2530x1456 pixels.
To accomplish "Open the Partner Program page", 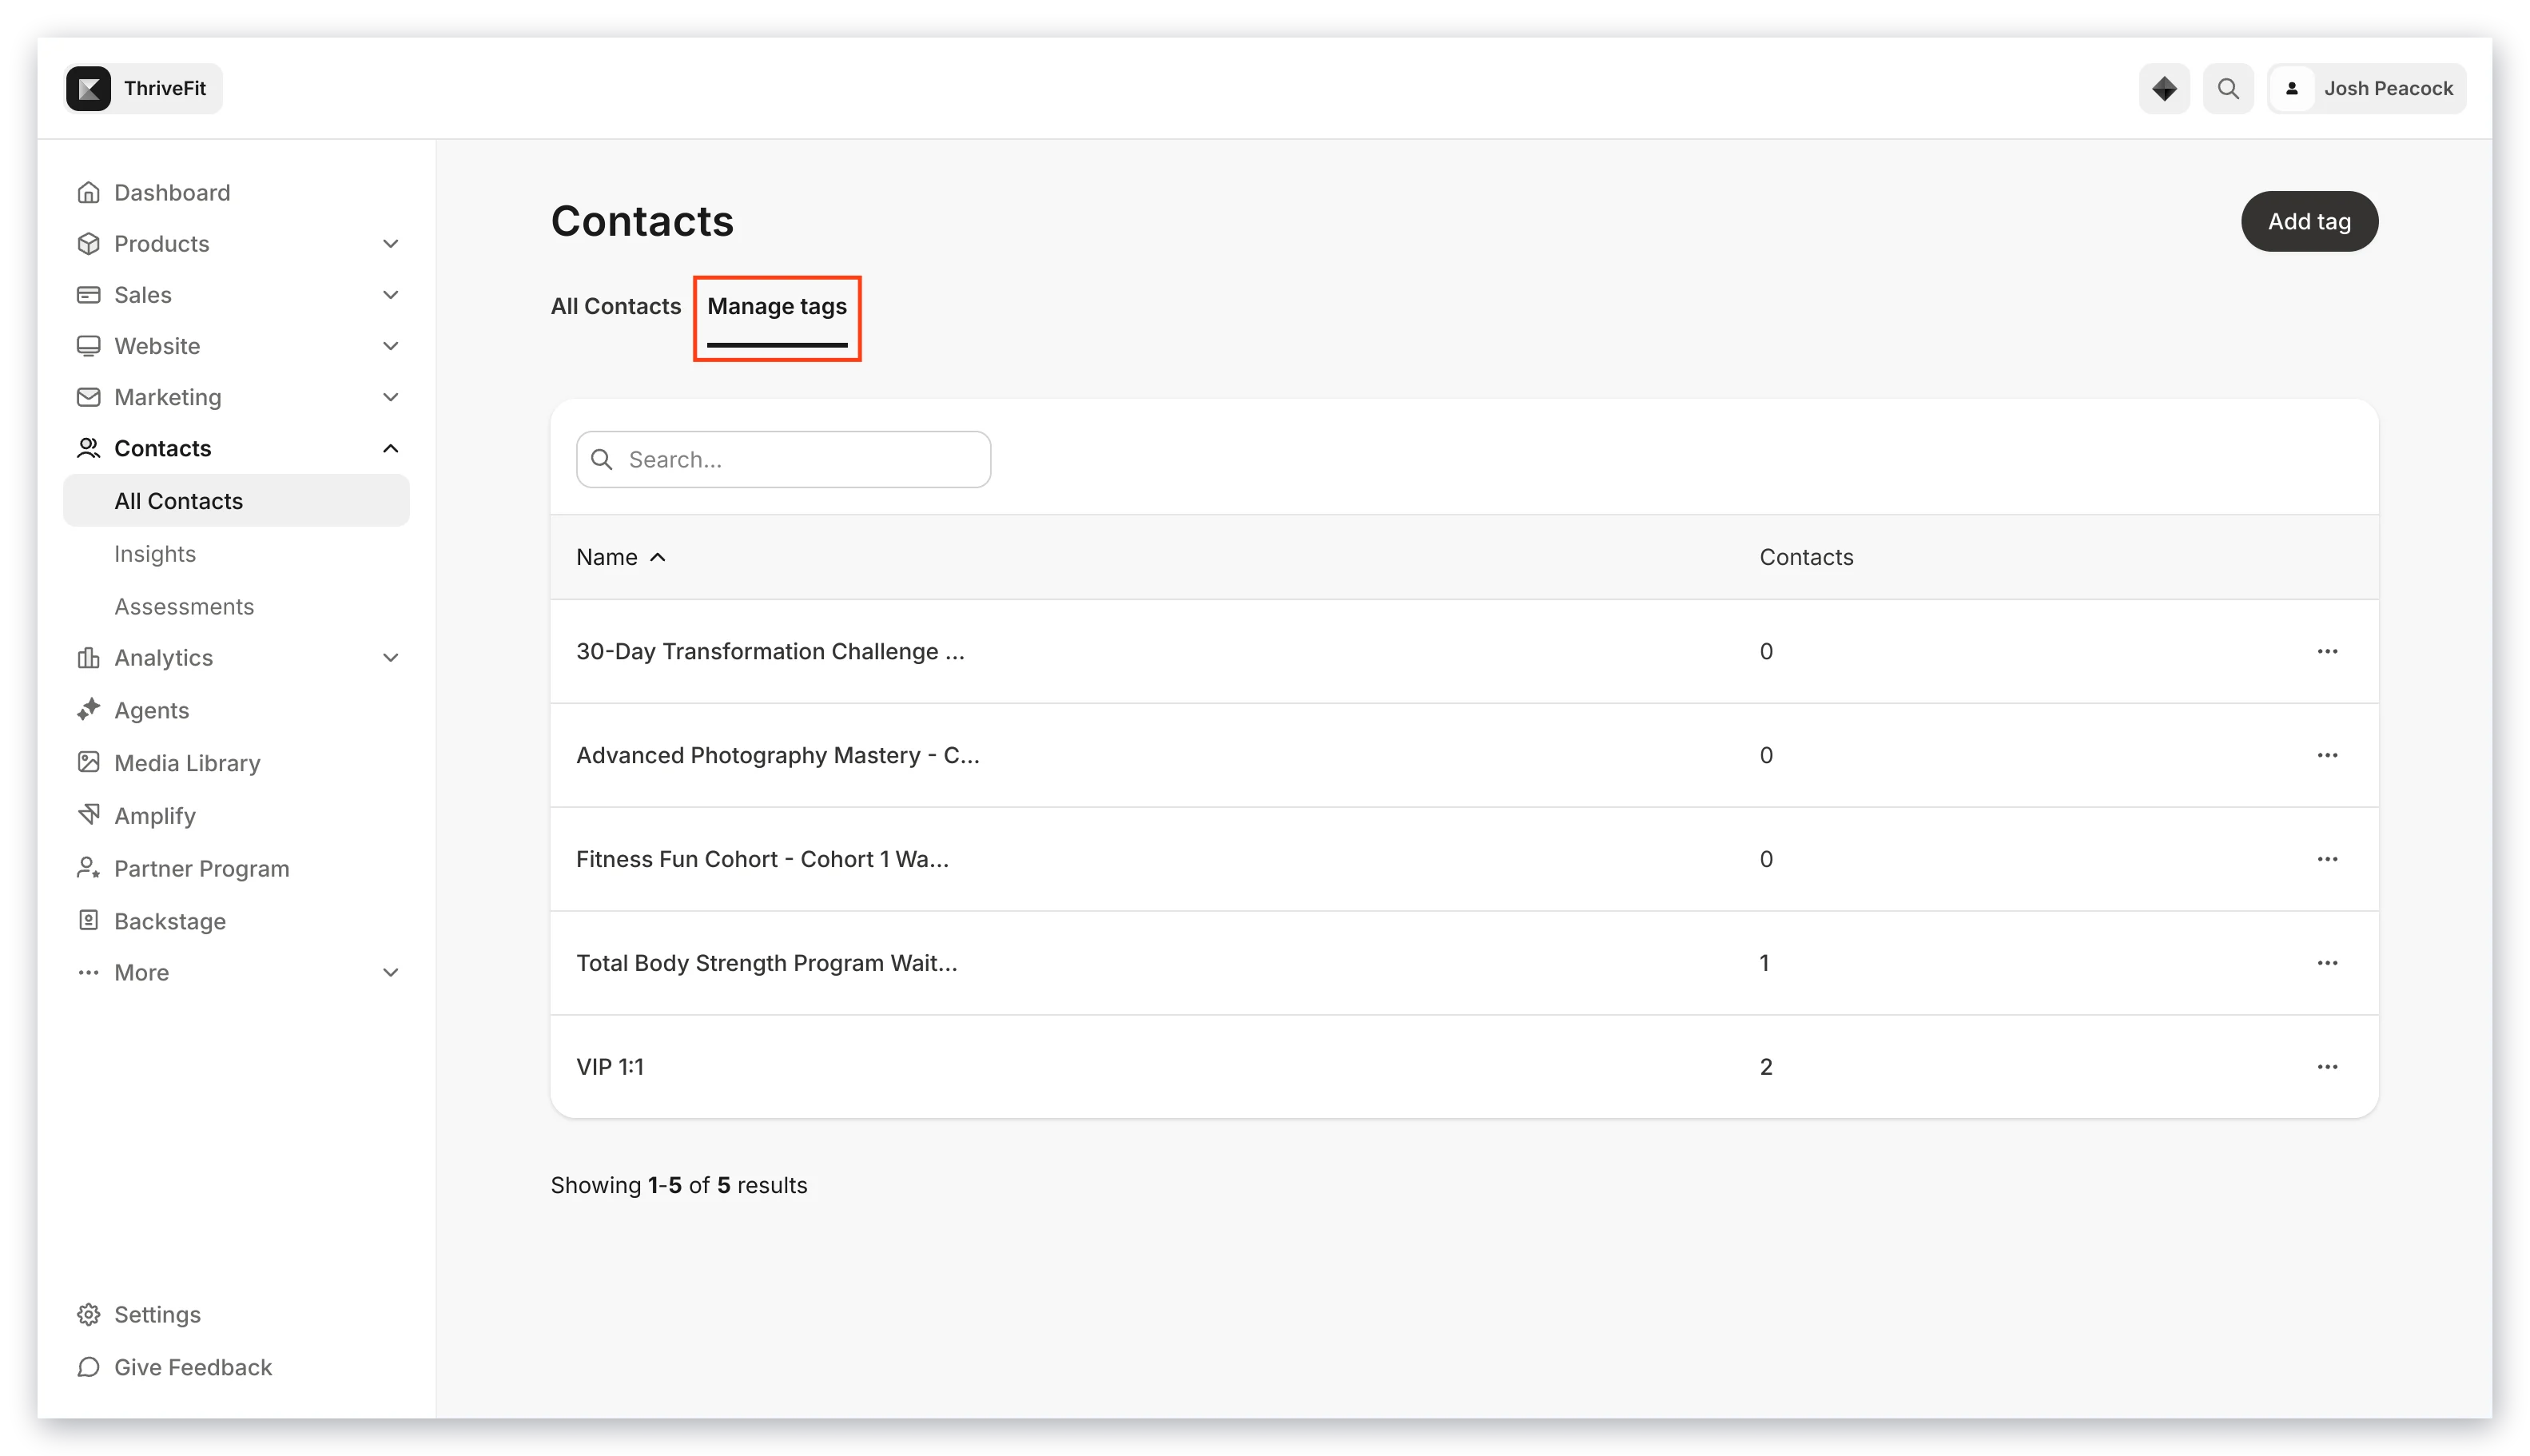I will coord(202,868).
